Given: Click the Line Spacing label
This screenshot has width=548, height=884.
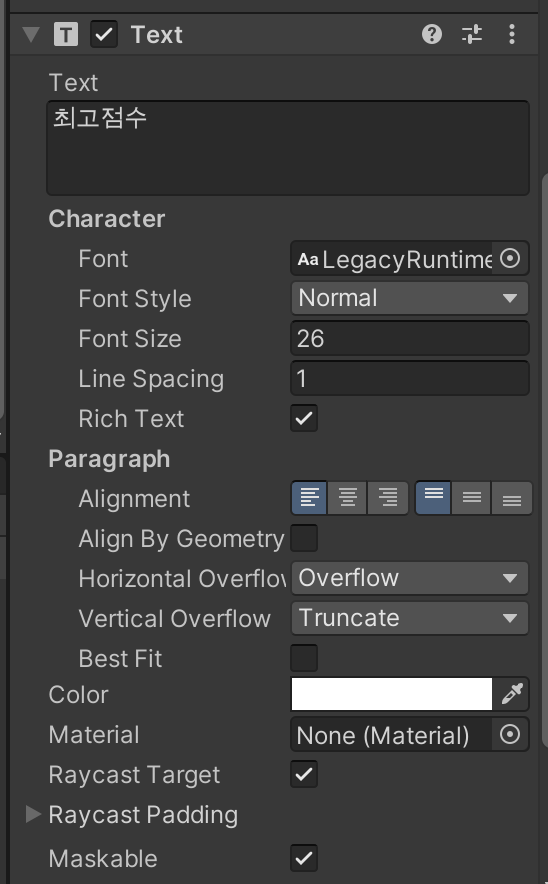Looking at the screenshot, I should click(x=151, y=379).
